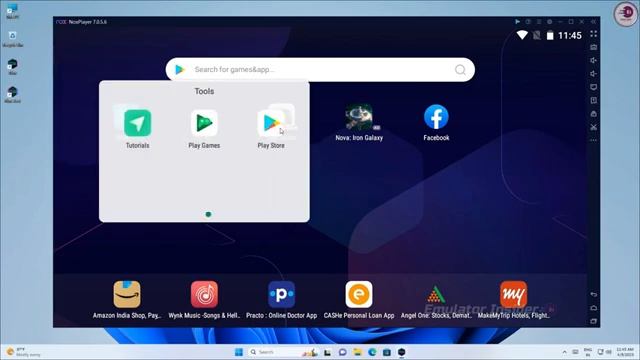
Task: Click the search field for games and apps
Action: tap(320, 70)
